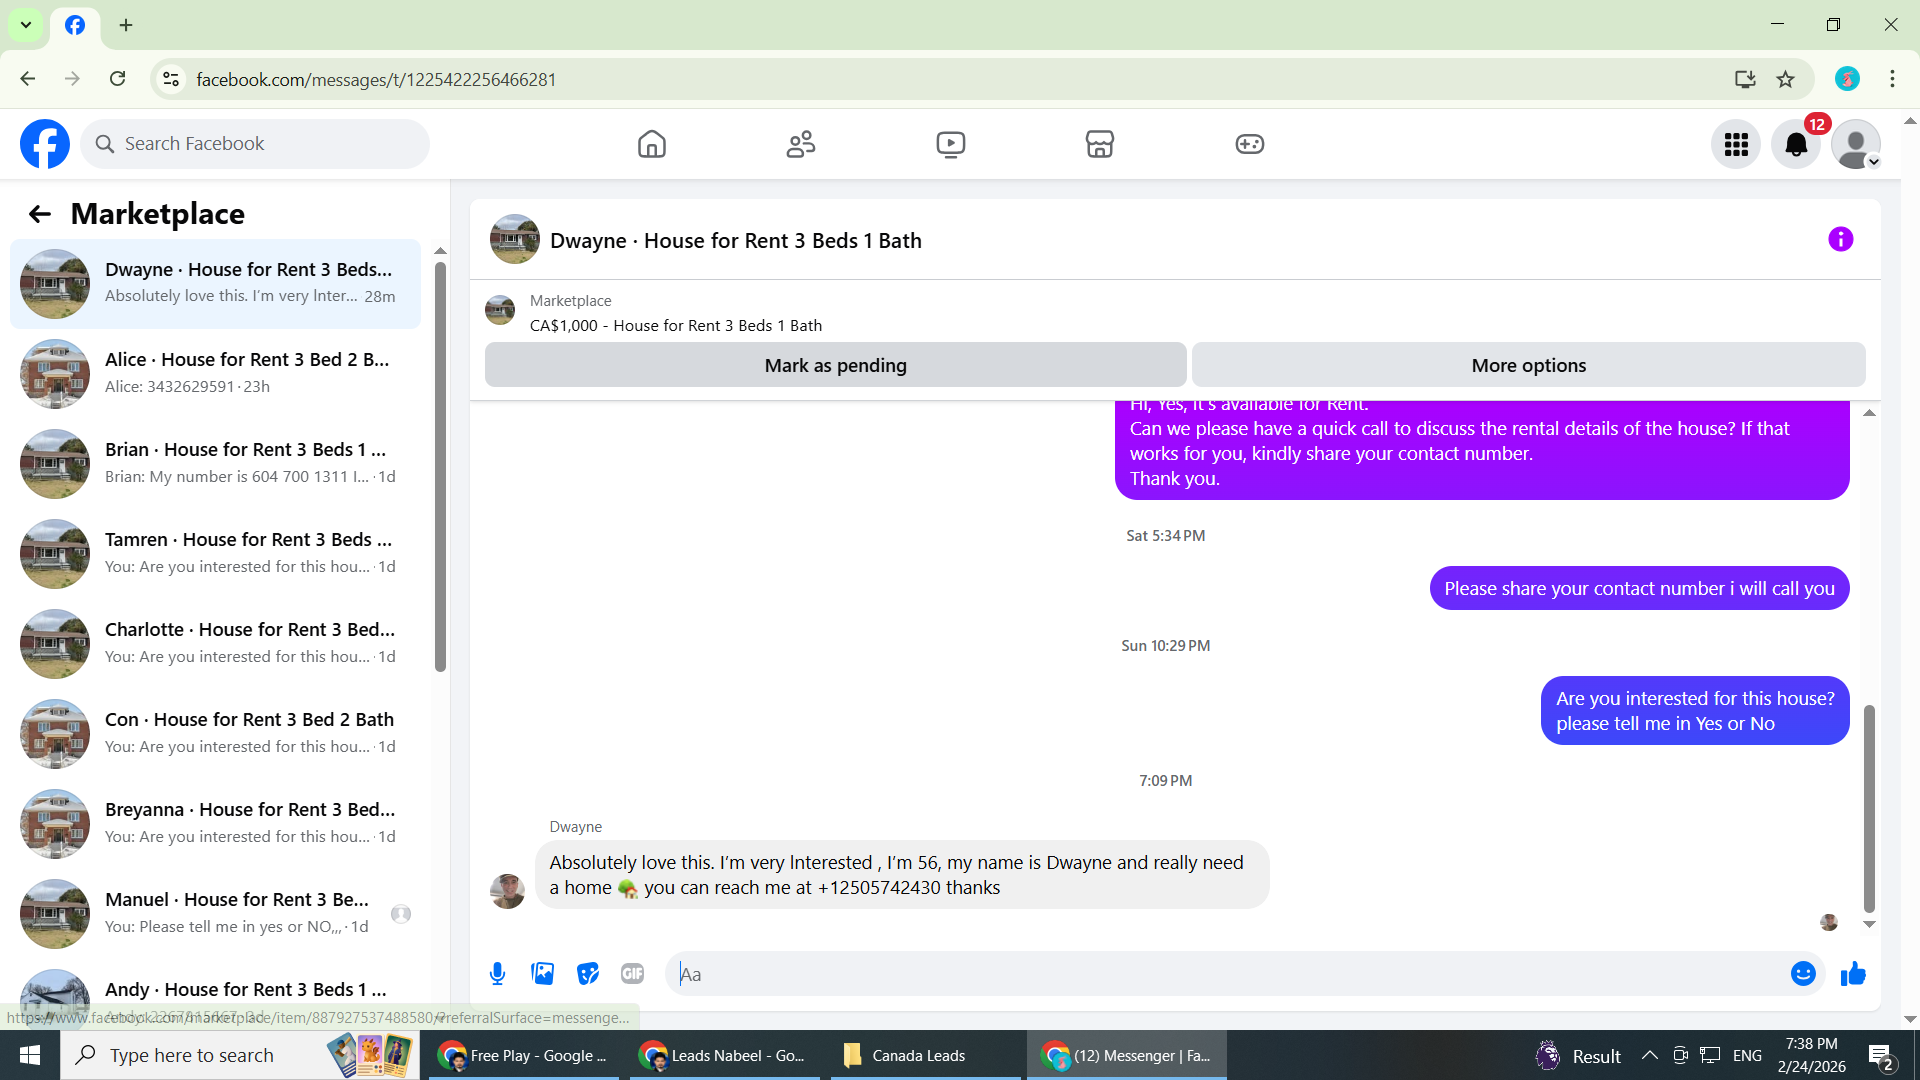Viewport: 1920px width, 1080px height.
Task: Go to Marketplace from top navigation
Action: pos(1099,145)
